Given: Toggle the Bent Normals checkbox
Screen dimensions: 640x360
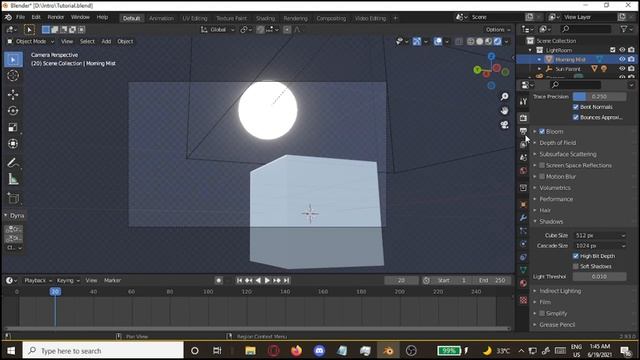Looking at the screenshot, I should [576, 107].
